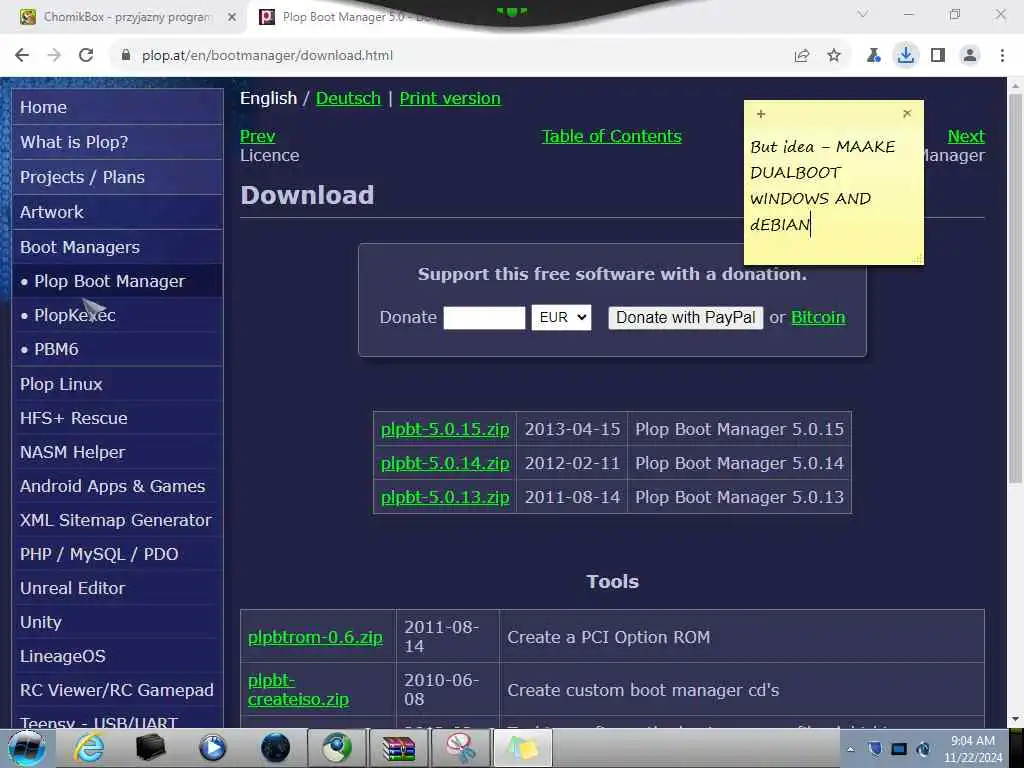
Task: Open the Snipping Tool taskbar icon
Action: point(461,748)
